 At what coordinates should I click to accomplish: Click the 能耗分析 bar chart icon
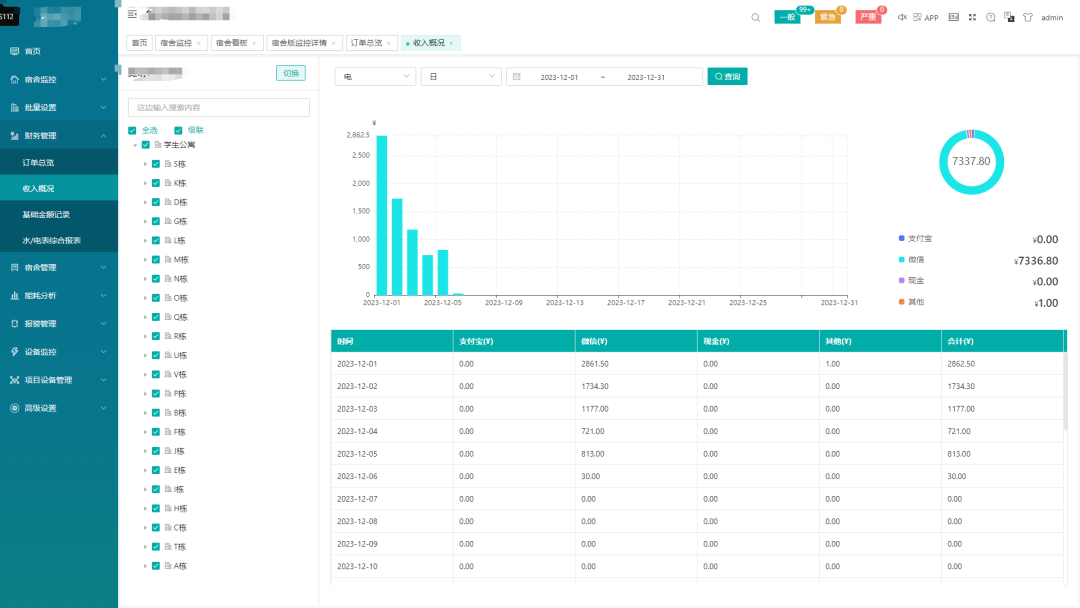click(14, 295)
